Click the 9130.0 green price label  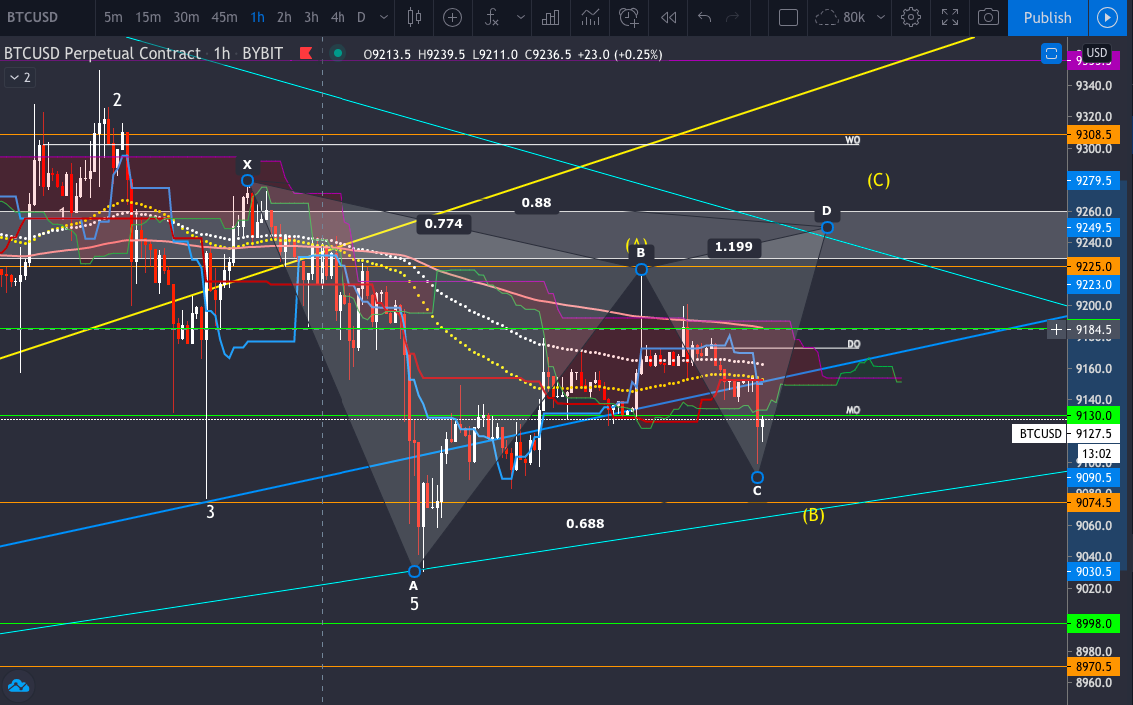tap(1093, 416)
